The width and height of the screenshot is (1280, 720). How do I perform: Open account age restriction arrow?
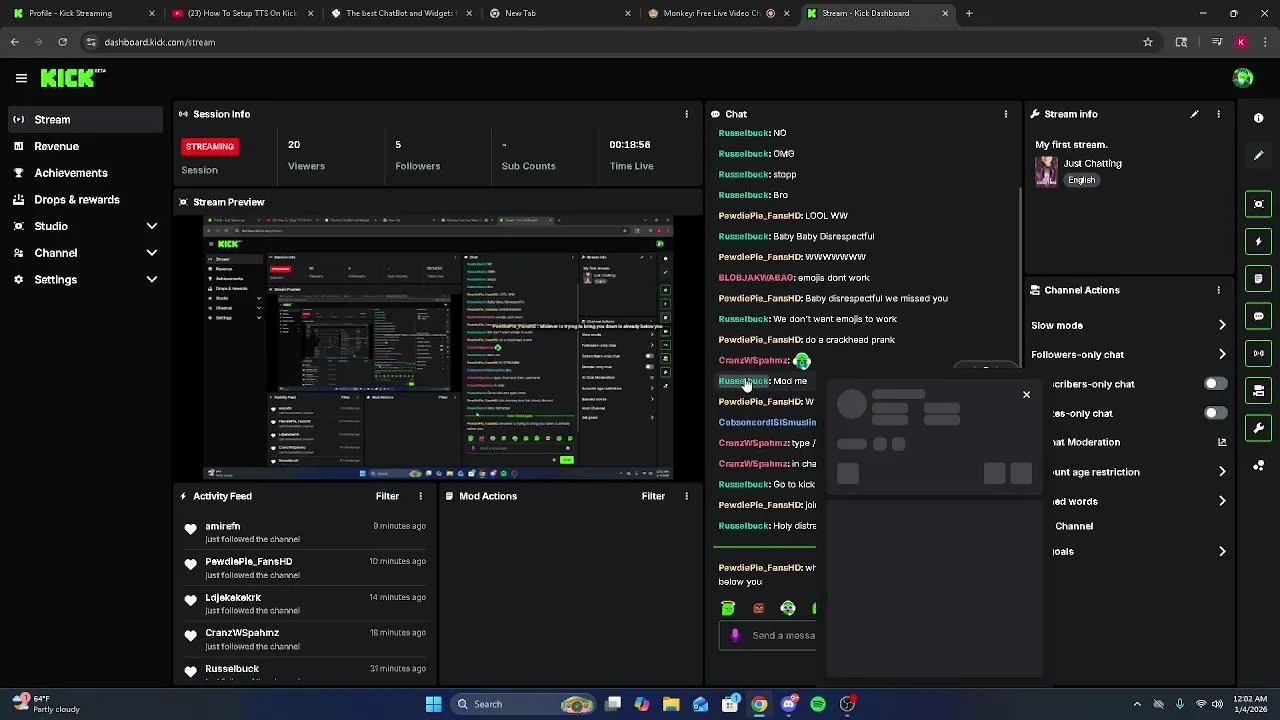pyautogui.click(x=1222, y=472)
